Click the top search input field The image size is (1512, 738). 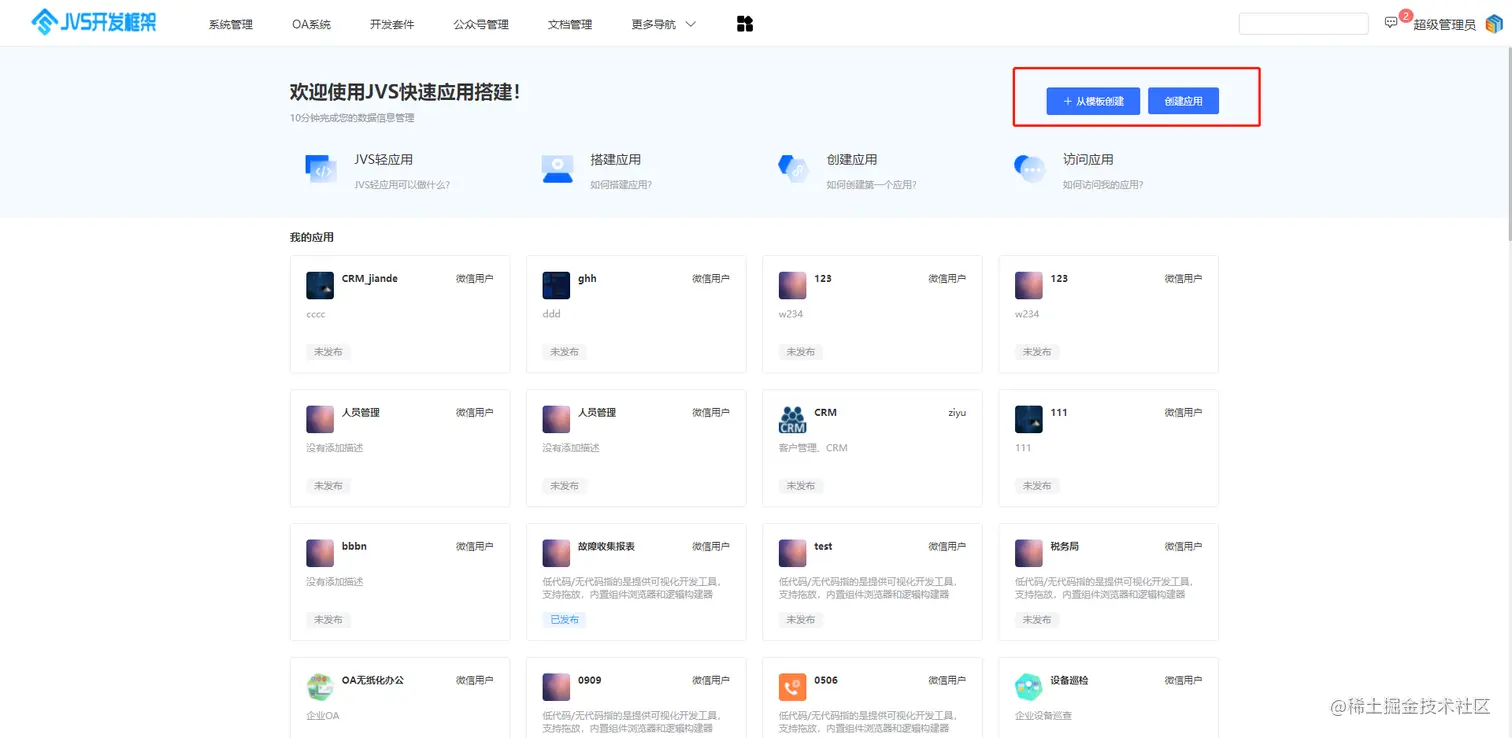pos(1303,23)
